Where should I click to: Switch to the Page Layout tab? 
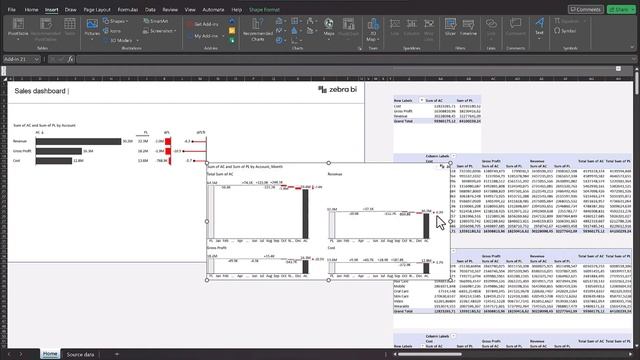click(x=97, y=9)
